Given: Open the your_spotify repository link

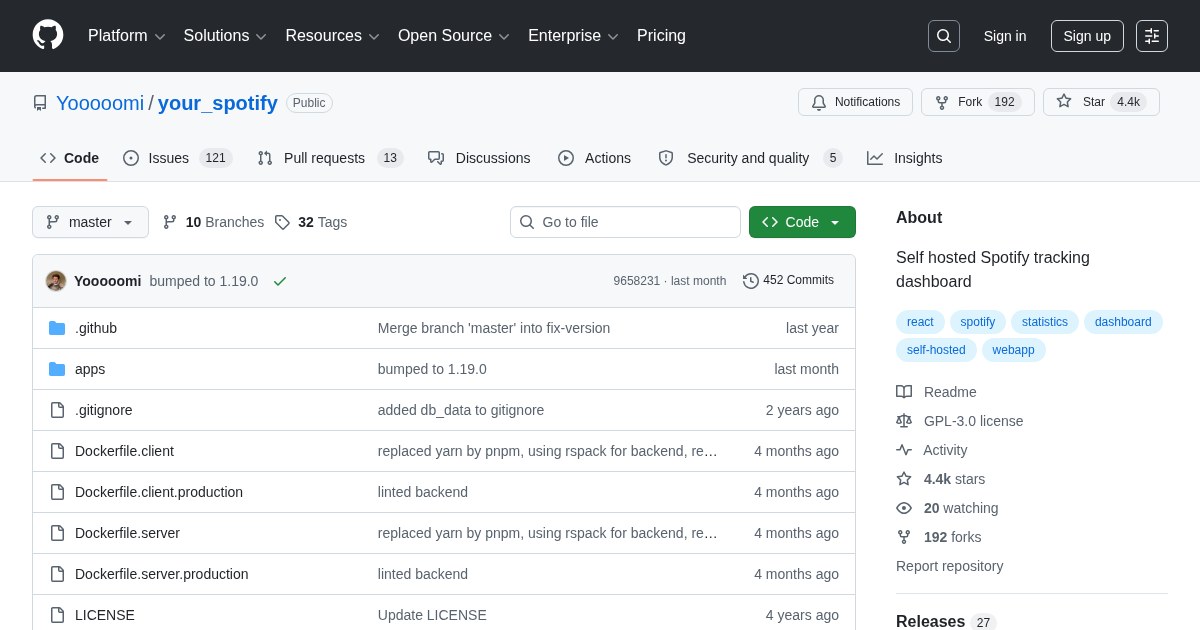Looking at the screenshot, I should click(x=218, y=103).
